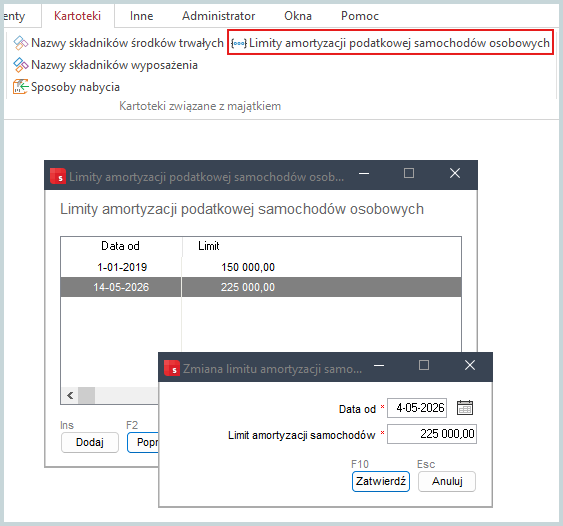Click the Limit amortyzacji samochodów field
The width and height of the screenshot is (563, 526).
point(432,434)
